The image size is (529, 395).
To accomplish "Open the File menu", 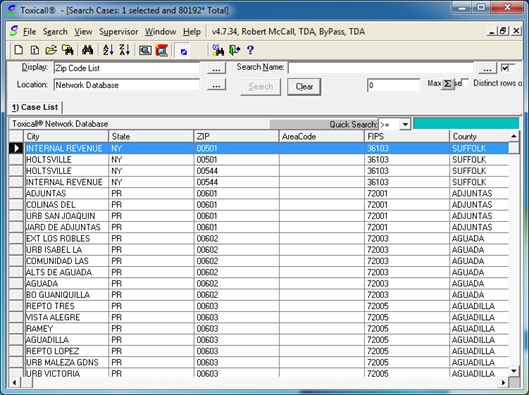I will (x=29, y=32).
